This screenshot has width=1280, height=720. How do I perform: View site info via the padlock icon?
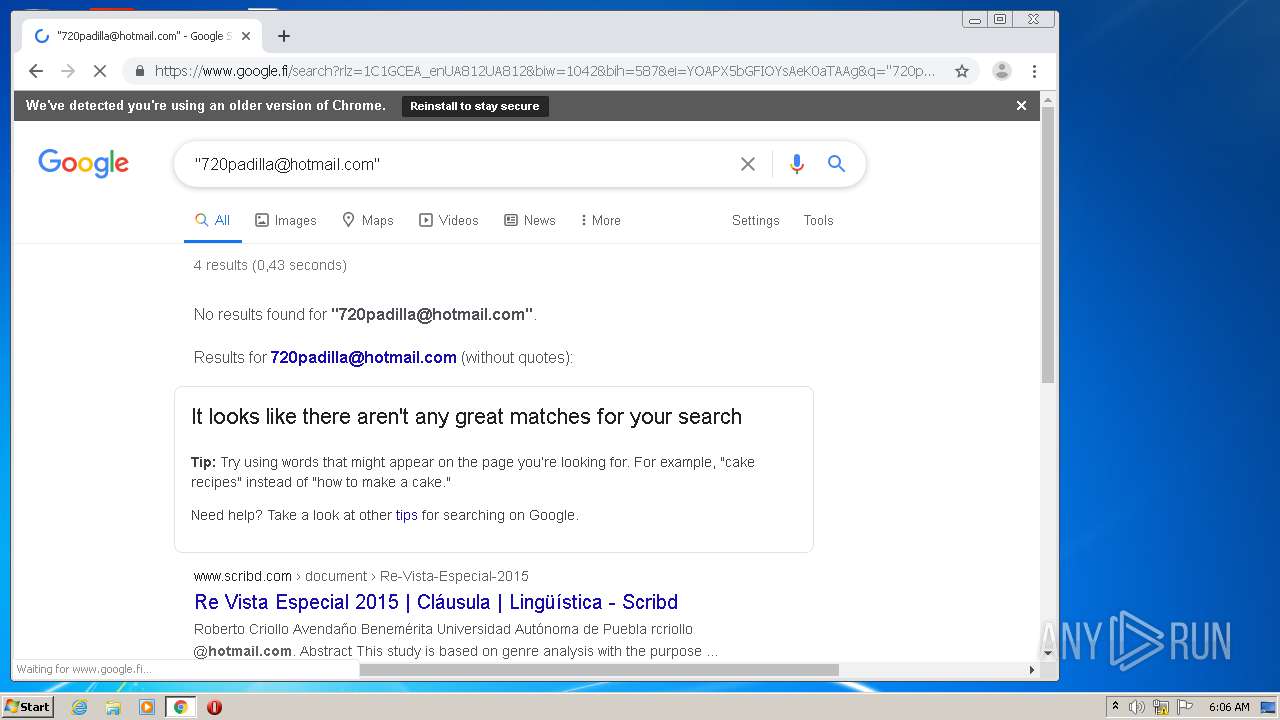click(140, 71)
